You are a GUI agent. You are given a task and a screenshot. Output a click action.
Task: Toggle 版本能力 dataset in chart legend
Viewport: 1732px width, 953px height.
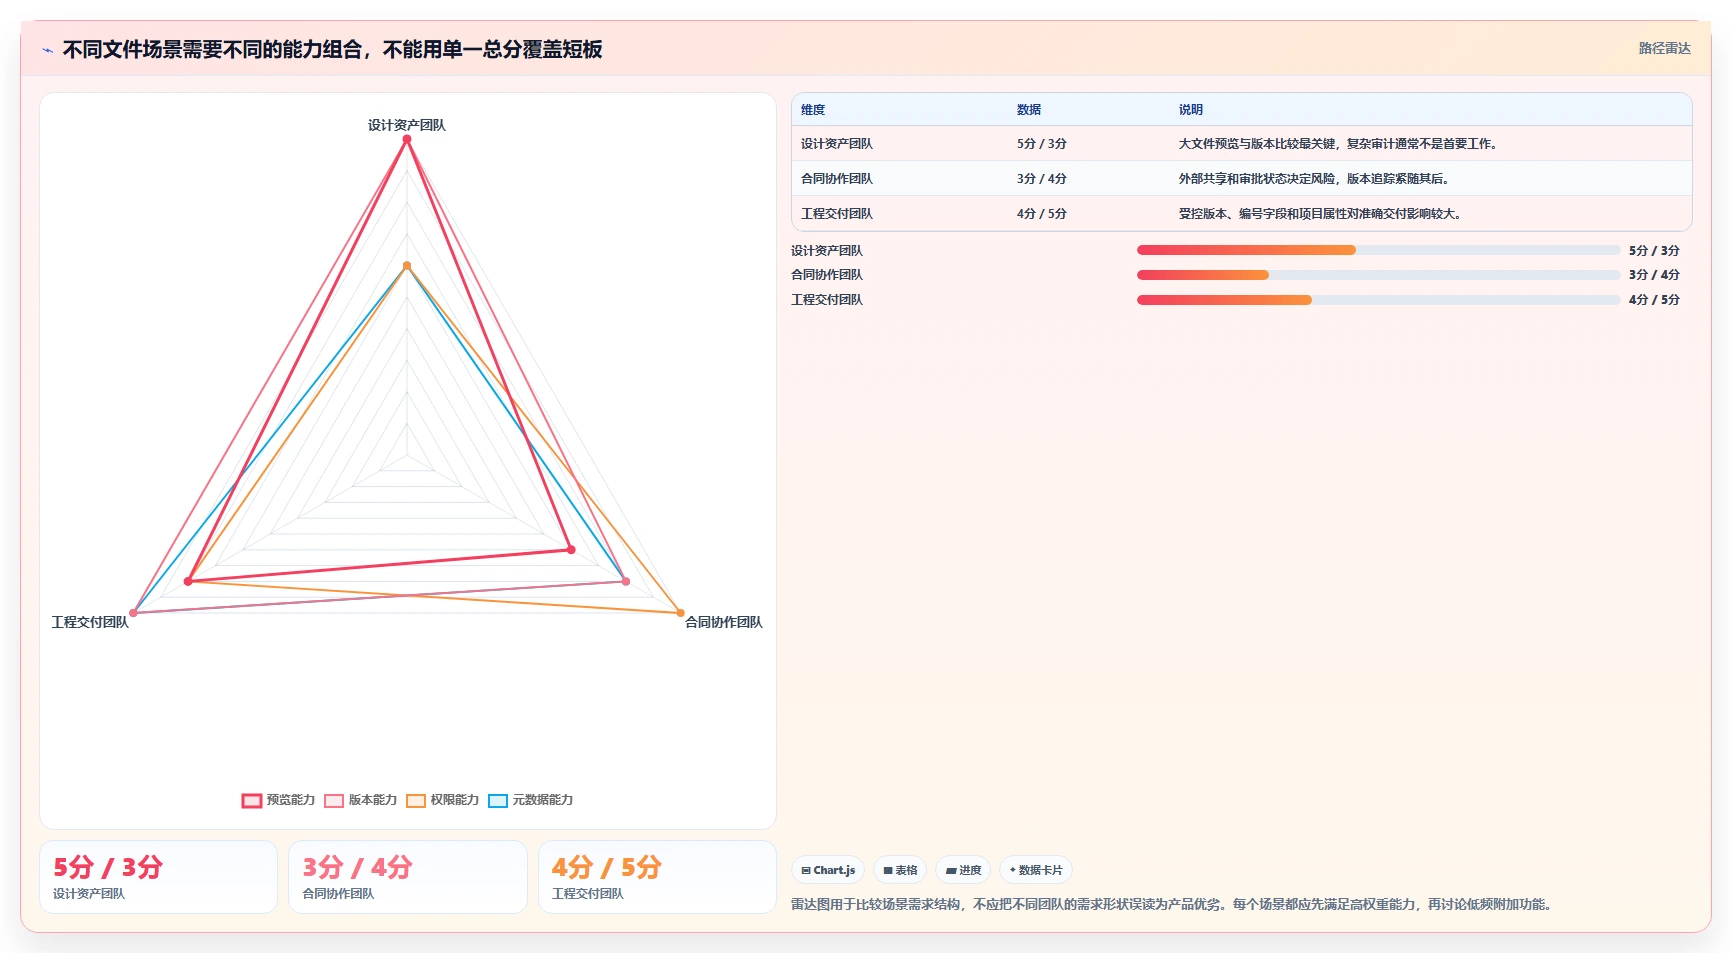pyautogui.click(x=360, y=800)
